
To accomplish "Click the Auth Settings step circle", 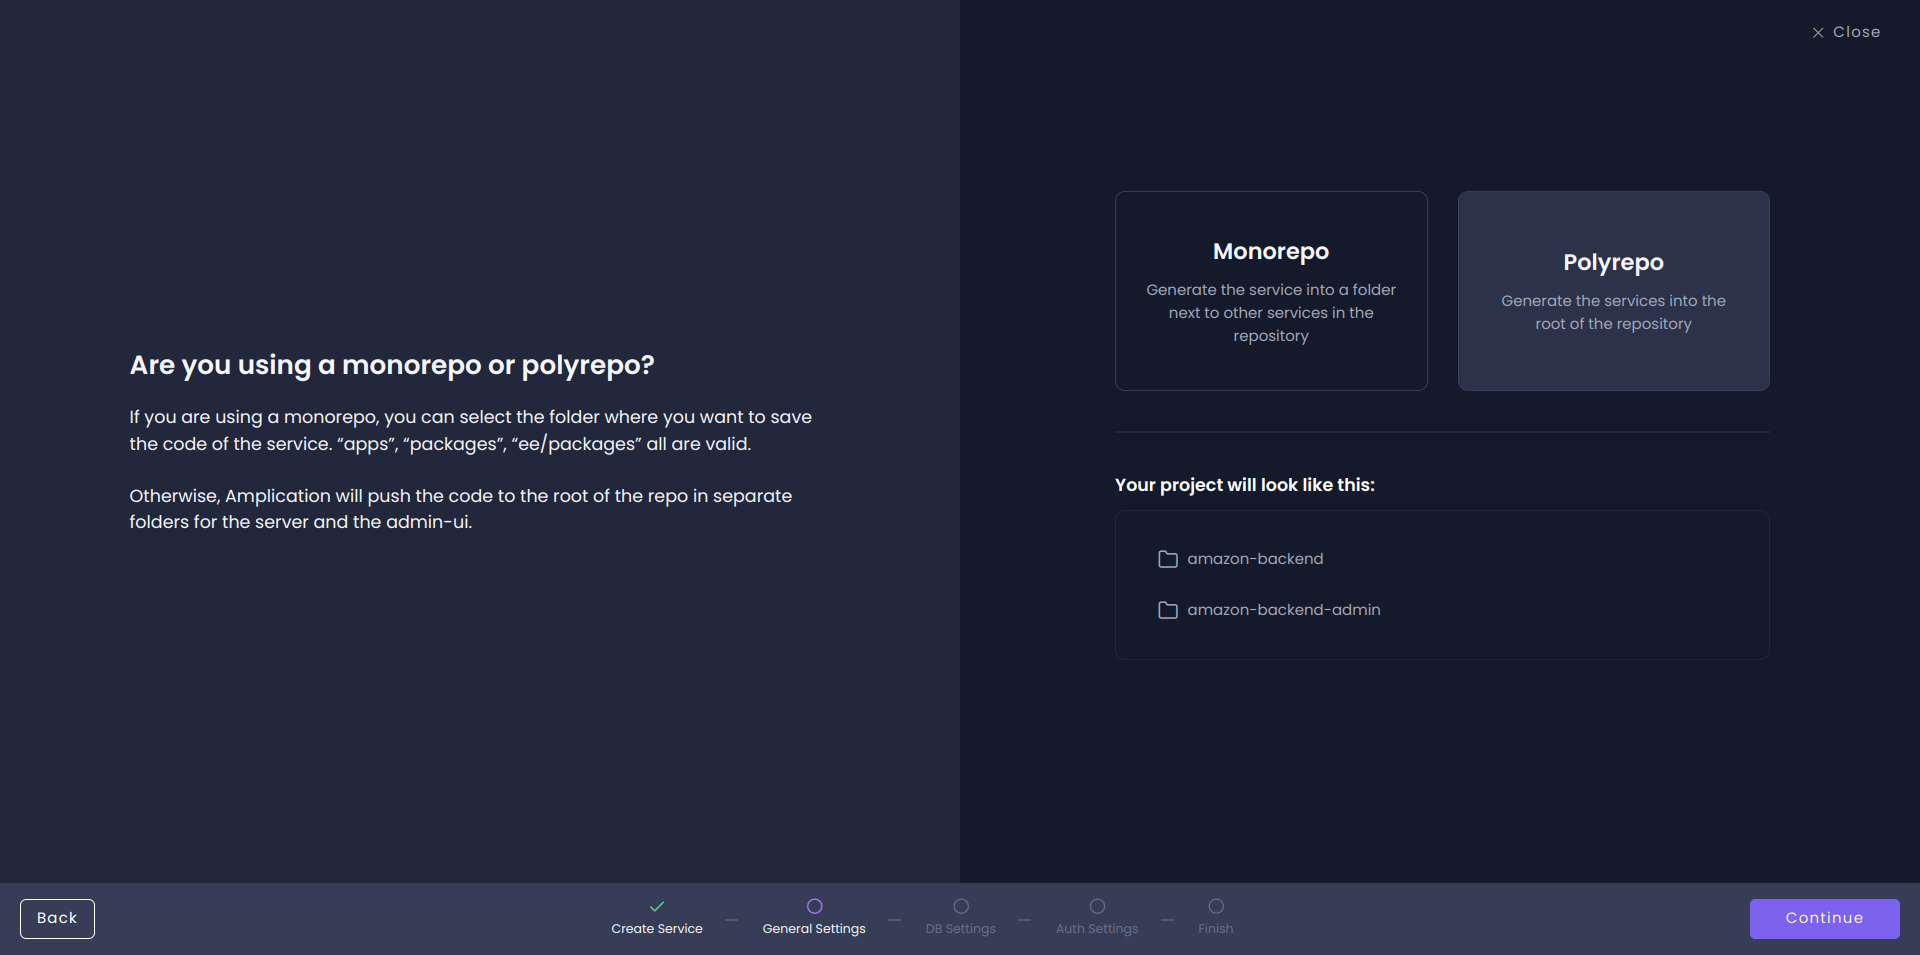I will (1096, 907).
